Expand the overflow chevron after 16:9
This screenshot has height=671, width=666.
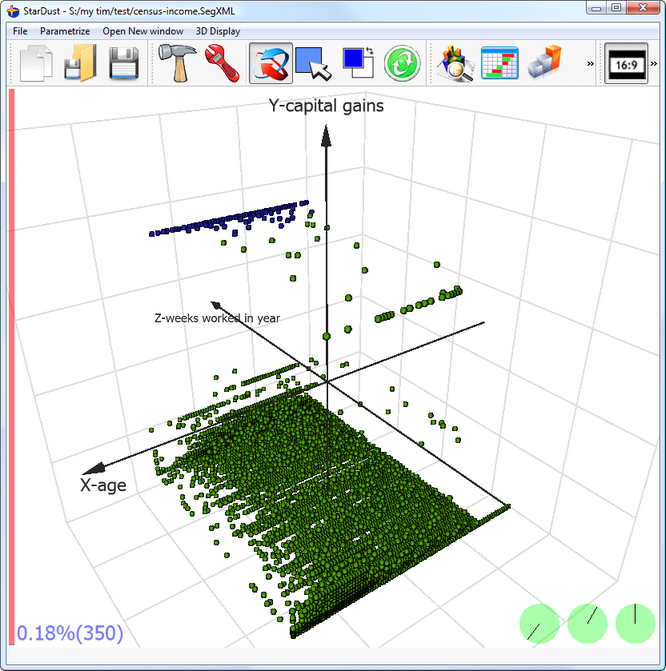coord(654,64)
